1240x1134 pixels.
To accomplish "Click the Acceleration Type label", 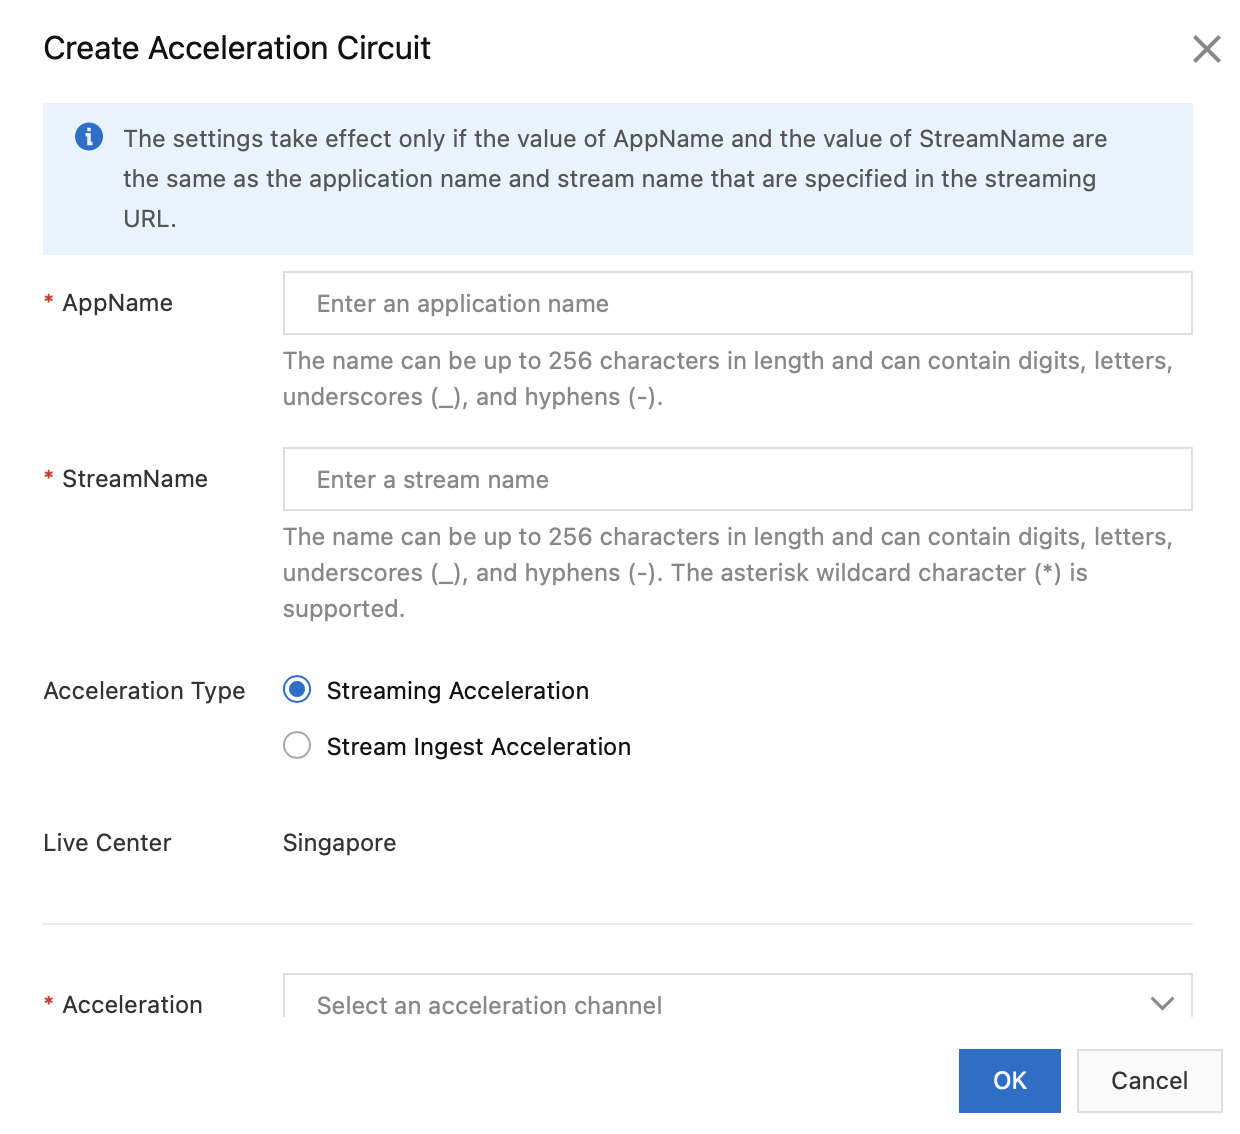I will point(144,691).
